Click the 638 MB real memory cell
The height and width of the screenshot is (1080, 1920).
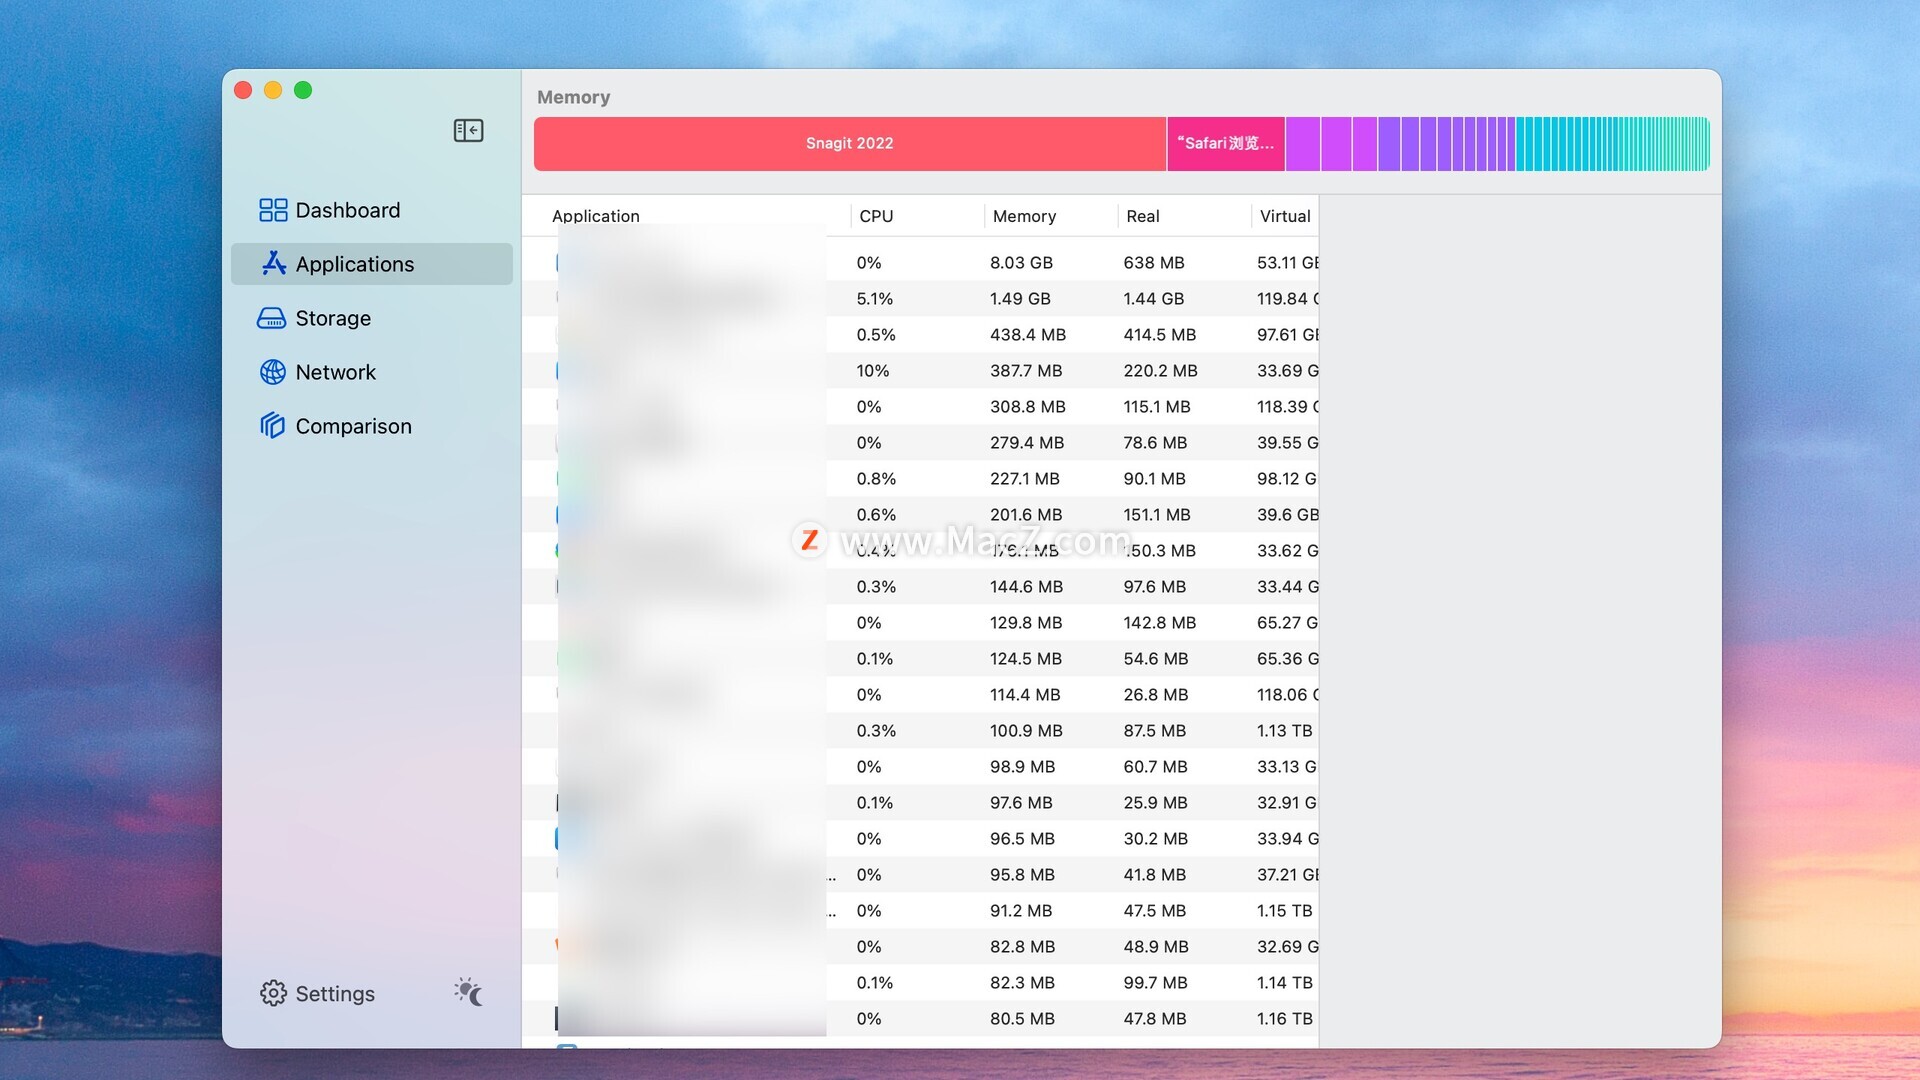[1154, 263]
